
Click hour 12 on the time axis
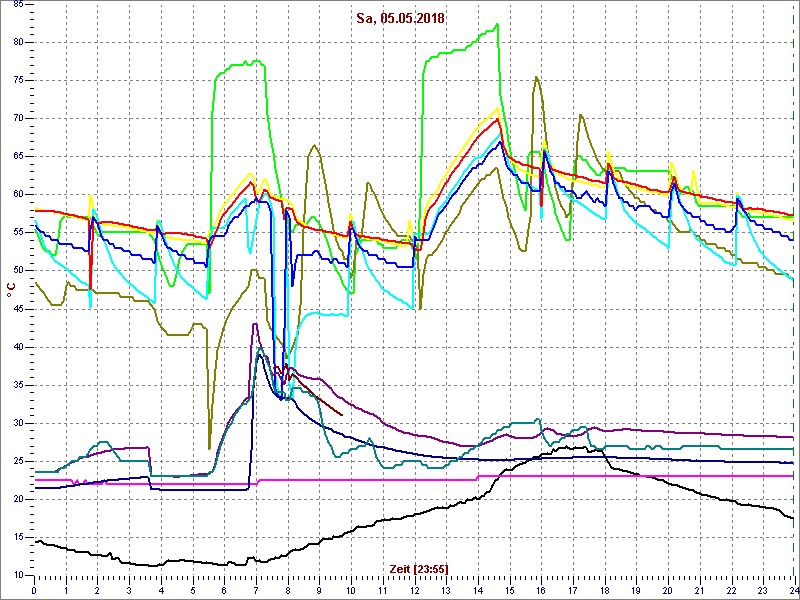pyautogui.click(x=414, y=589)
